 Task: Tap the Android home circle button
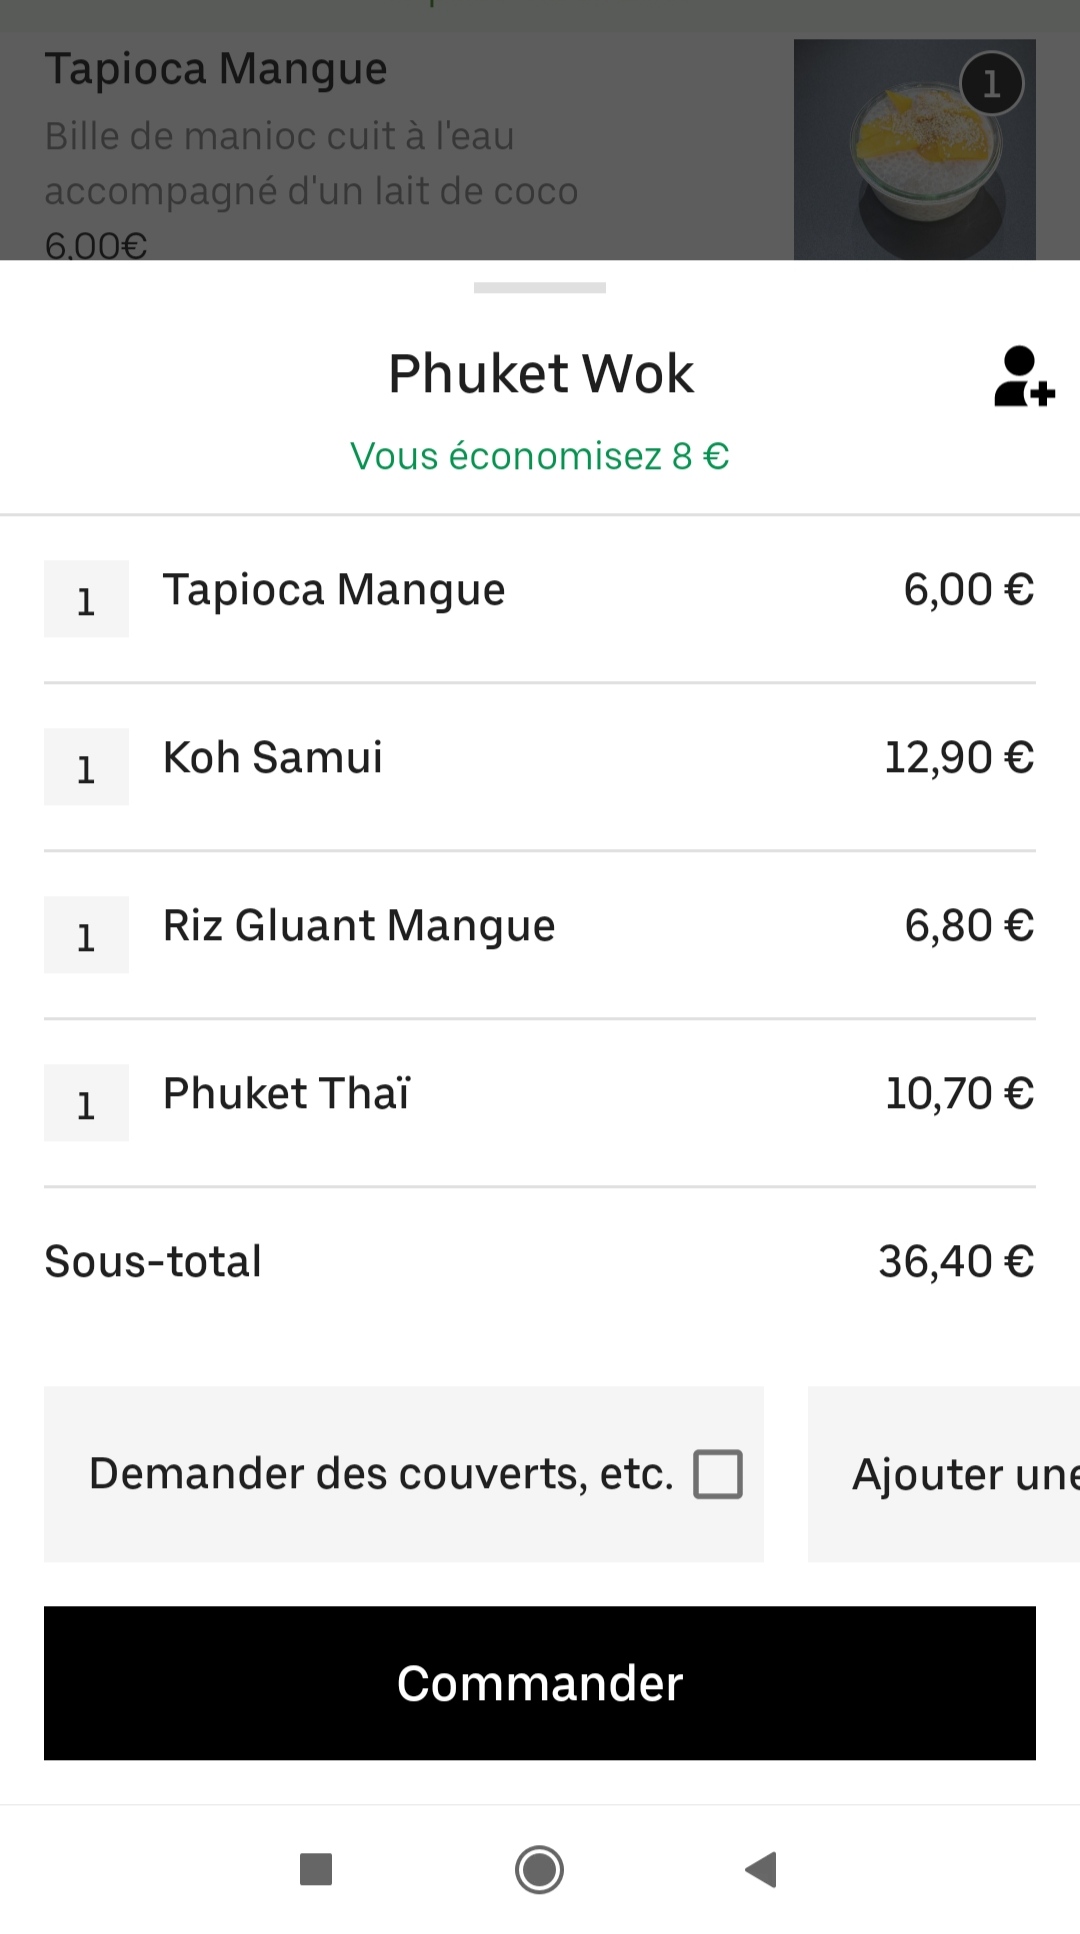point(540,1869)
